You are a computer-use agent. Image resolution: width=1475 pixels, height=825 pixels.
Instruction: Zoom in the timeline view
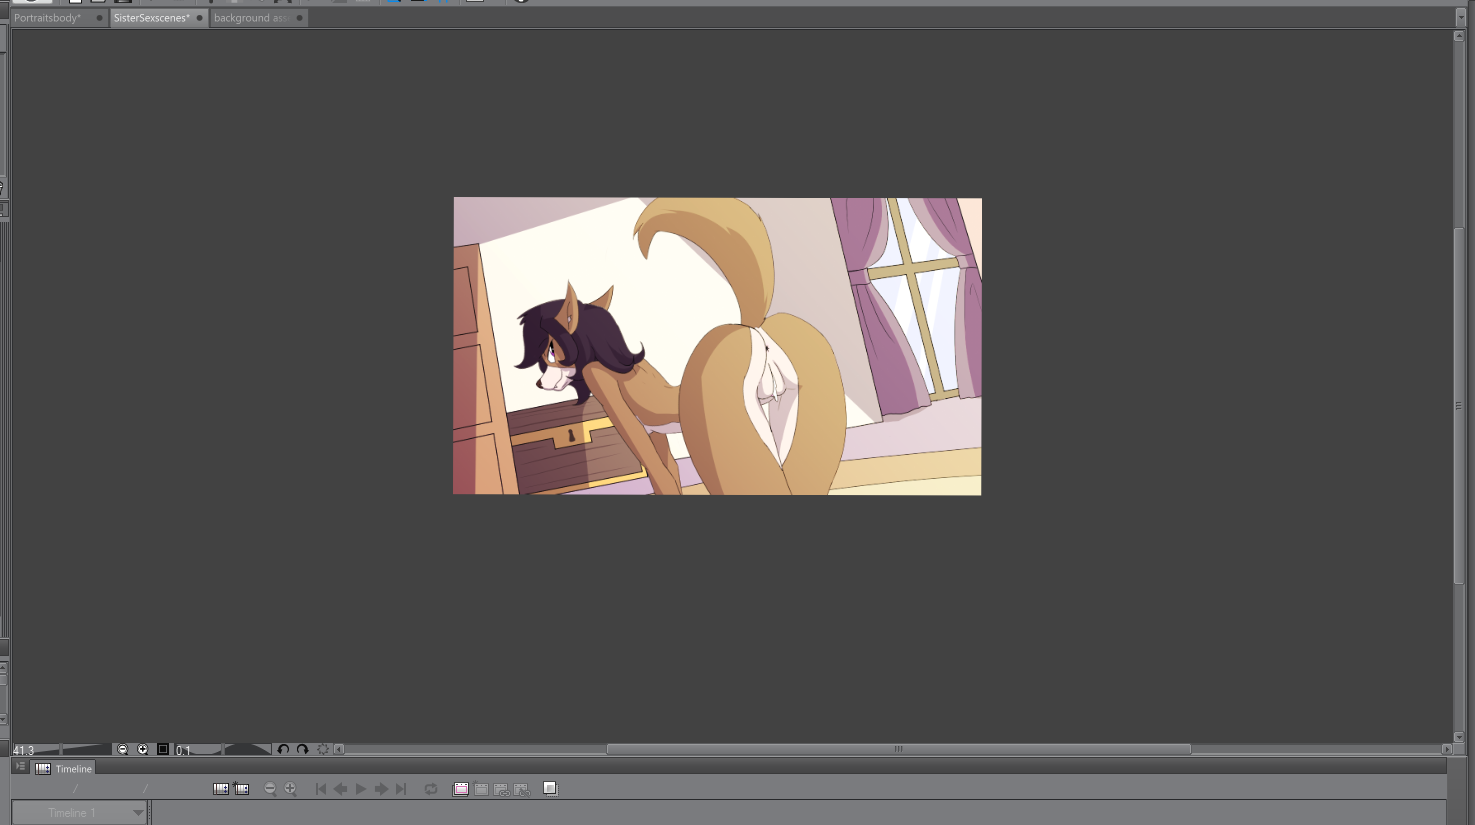[x=290, y=789]
